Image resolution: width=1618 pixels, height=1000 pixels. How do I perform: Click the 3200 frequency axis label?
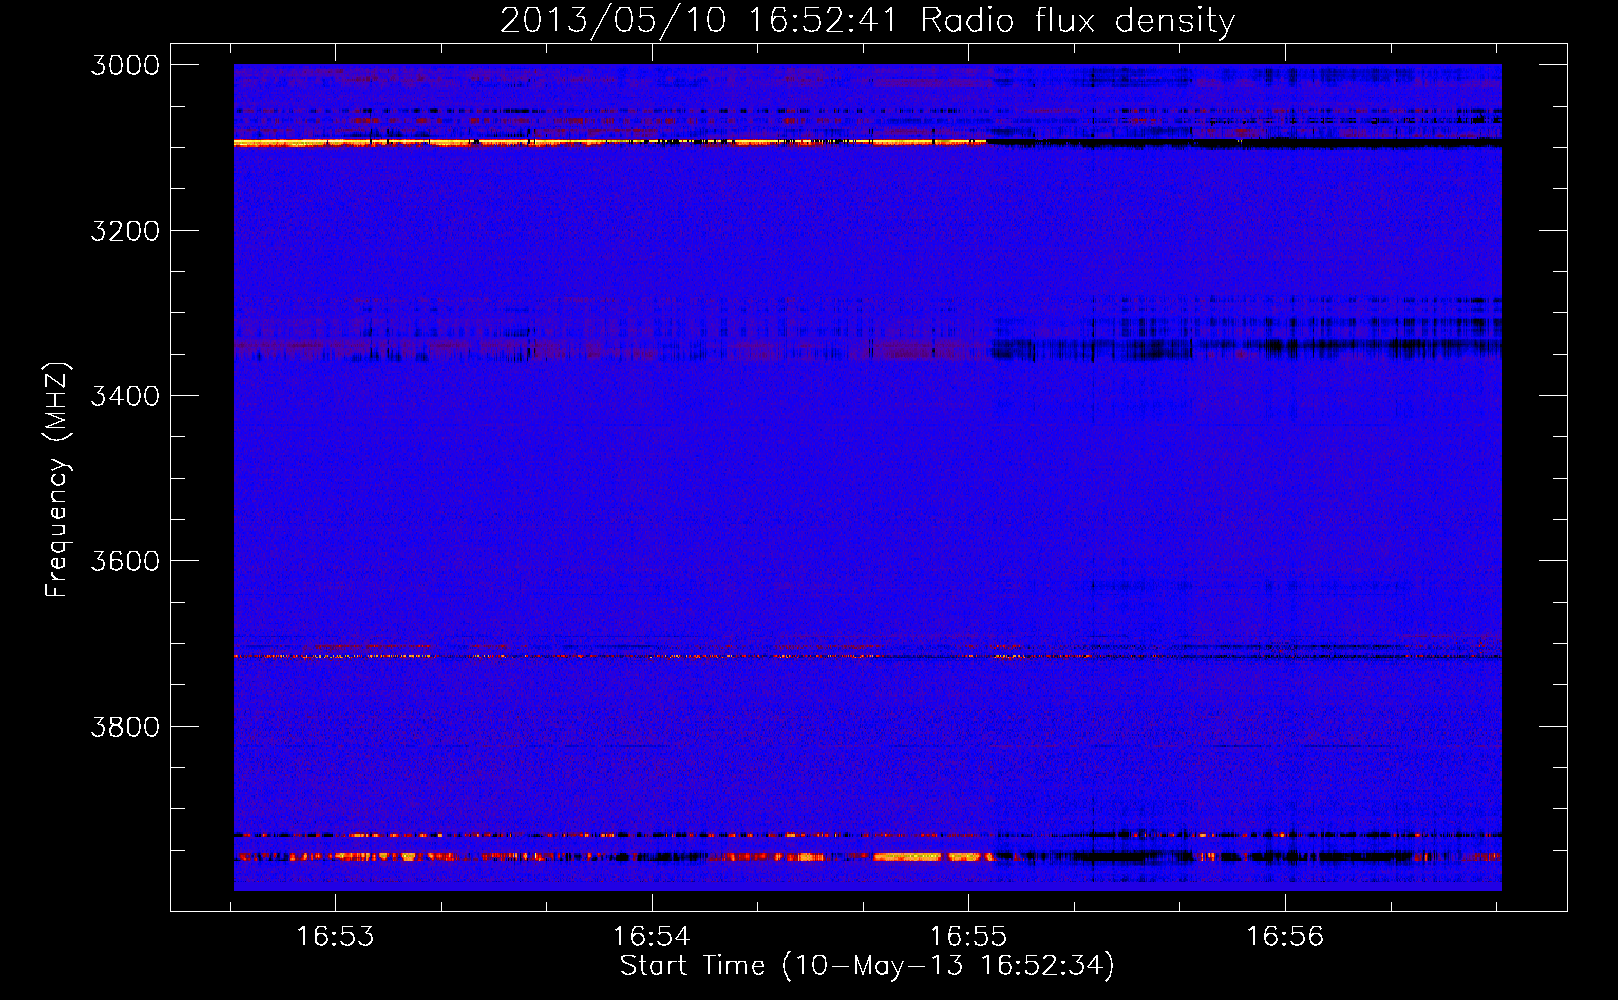coord(125,231)
